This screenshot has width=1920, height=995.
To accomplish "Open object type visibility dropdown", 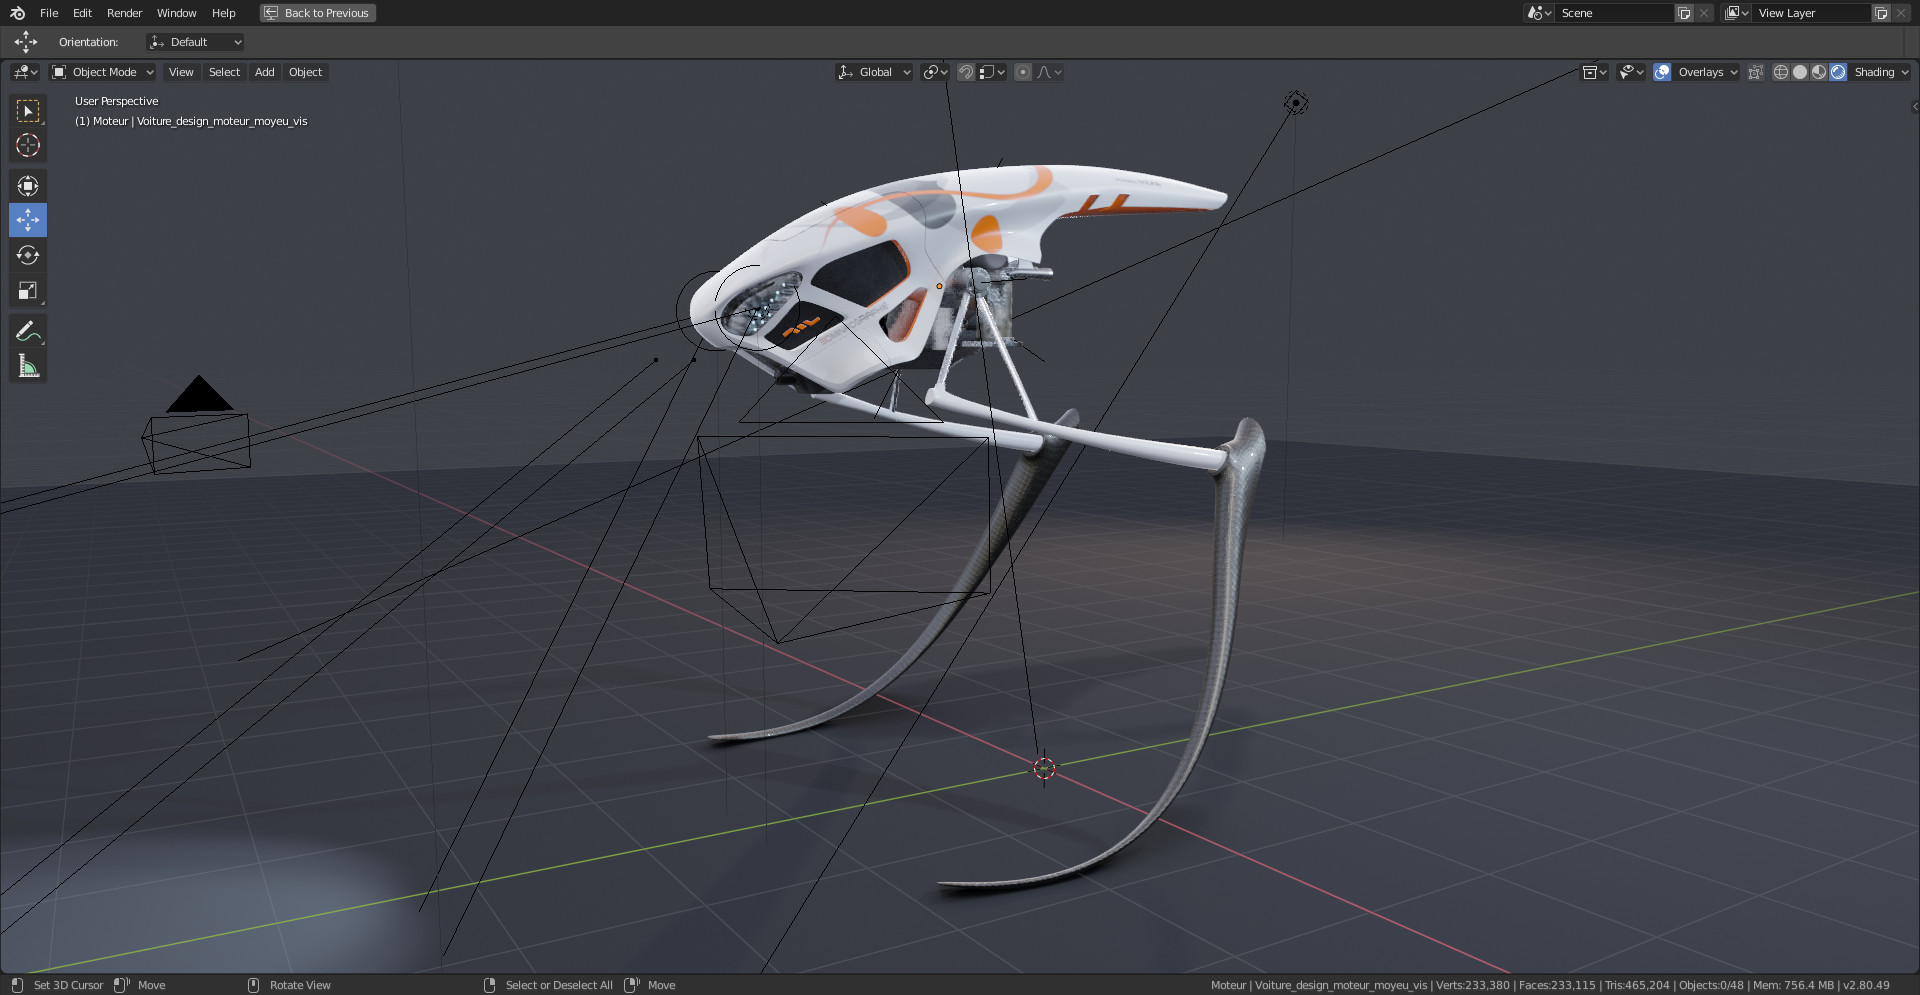I will 1631,72.
